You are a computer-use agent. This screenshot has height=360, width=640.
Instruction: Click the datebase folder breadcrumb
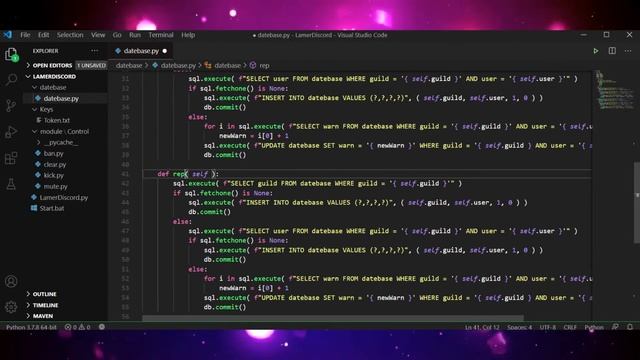click(x=129, y=65)
